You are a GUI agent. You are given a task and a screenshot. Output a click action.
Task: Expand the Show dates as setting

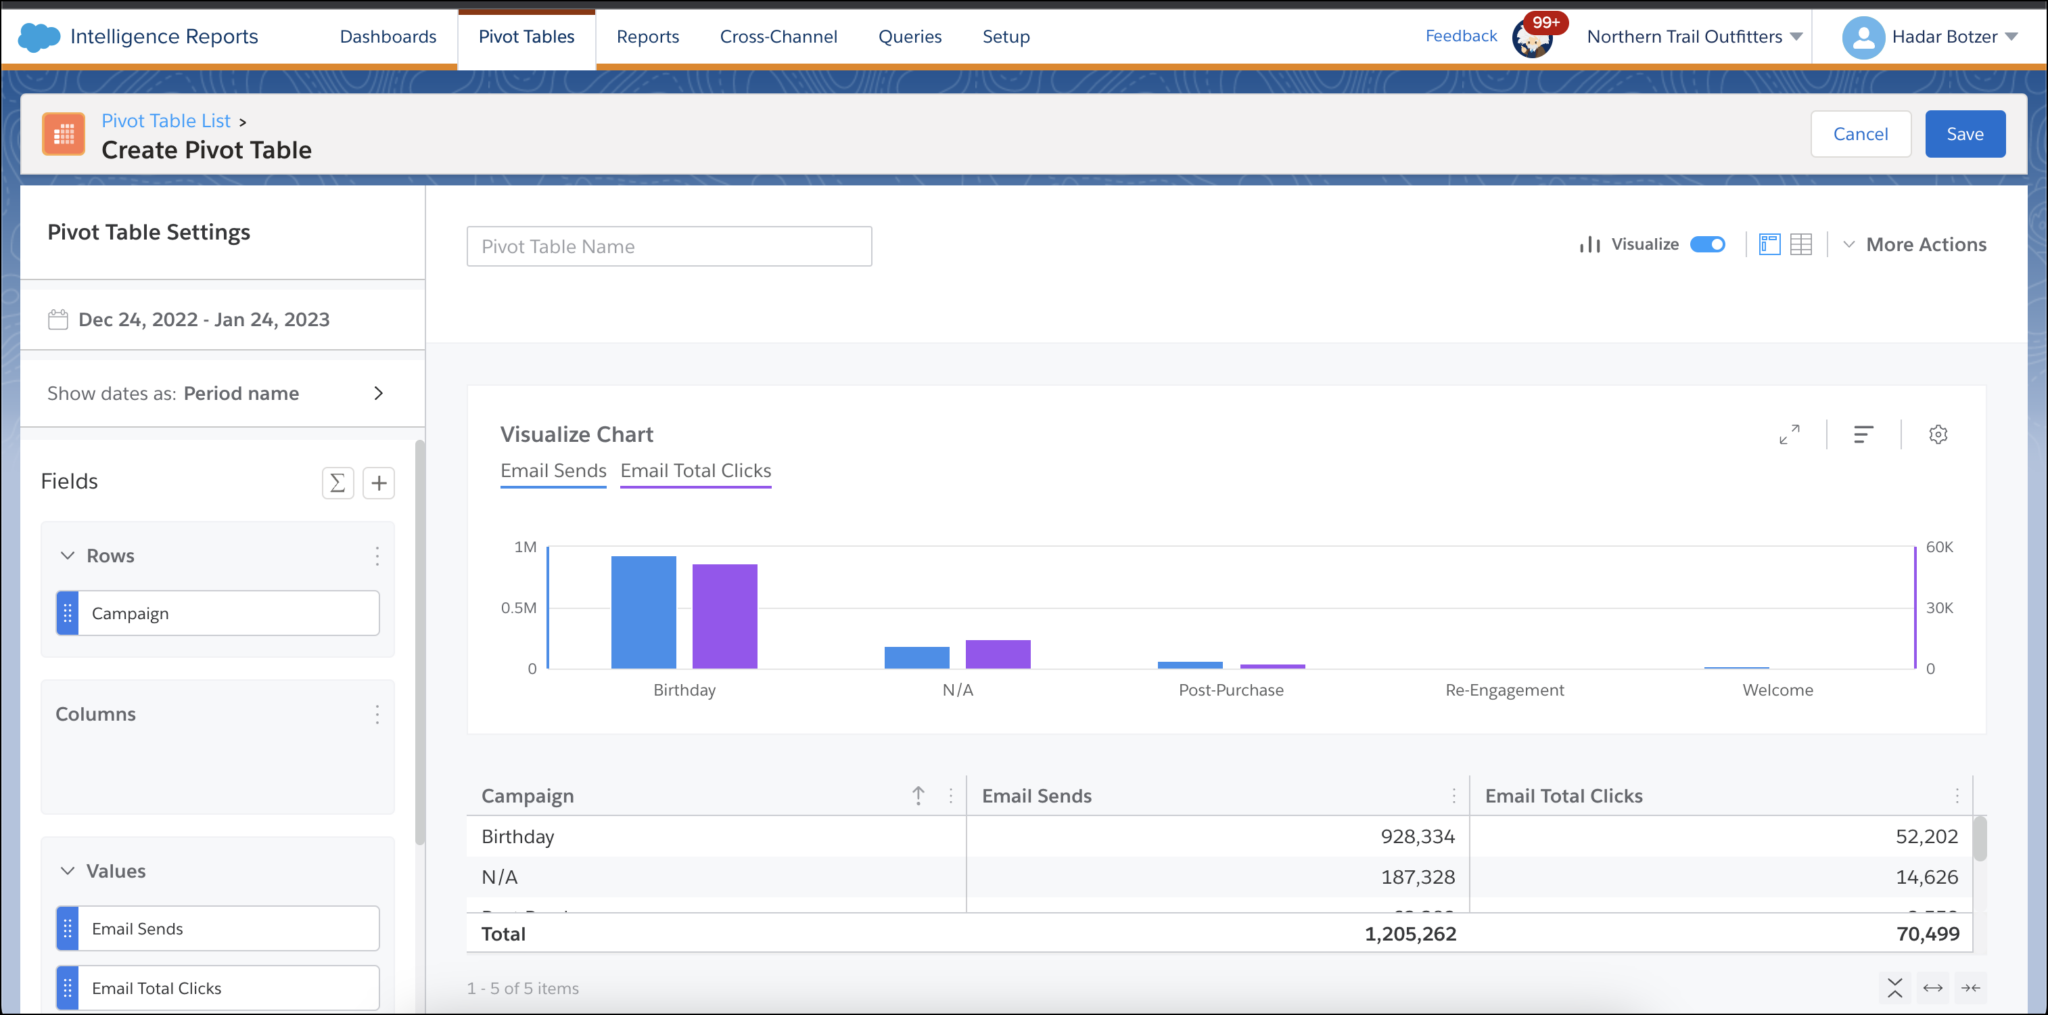point(378,393)
